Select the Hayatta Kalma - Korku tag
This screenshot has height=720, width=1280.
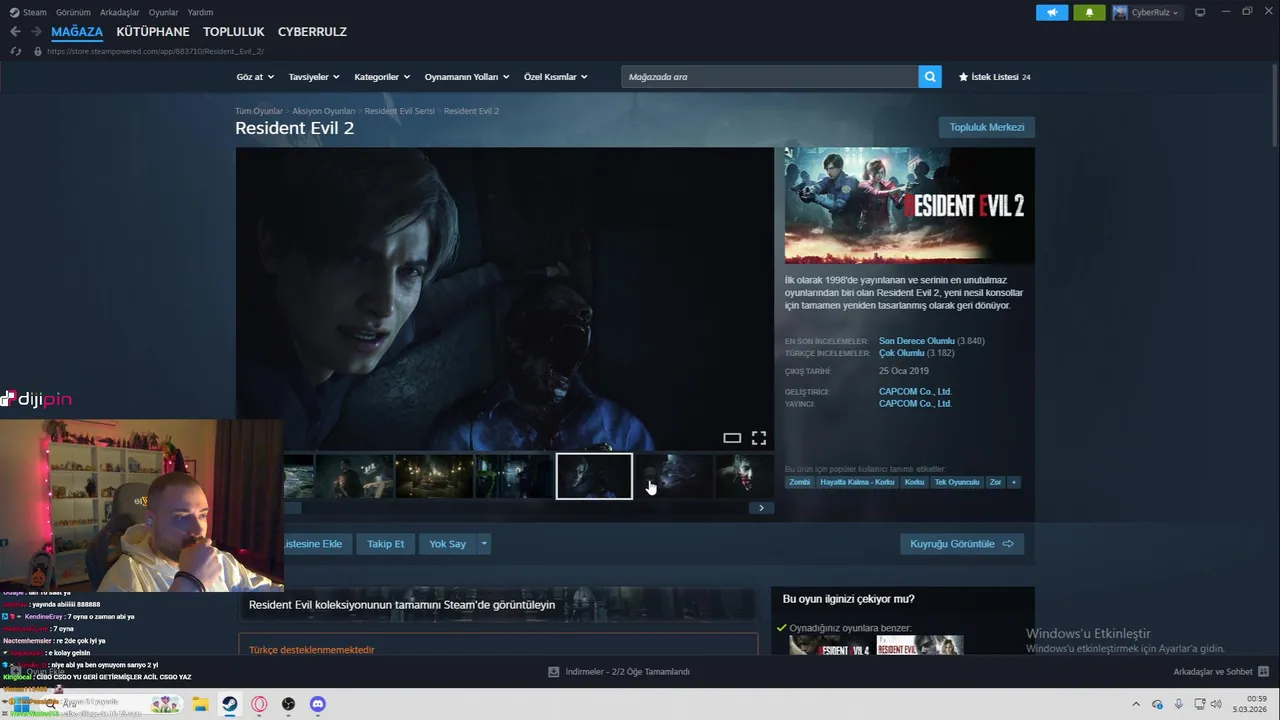[x=858, y=482]
